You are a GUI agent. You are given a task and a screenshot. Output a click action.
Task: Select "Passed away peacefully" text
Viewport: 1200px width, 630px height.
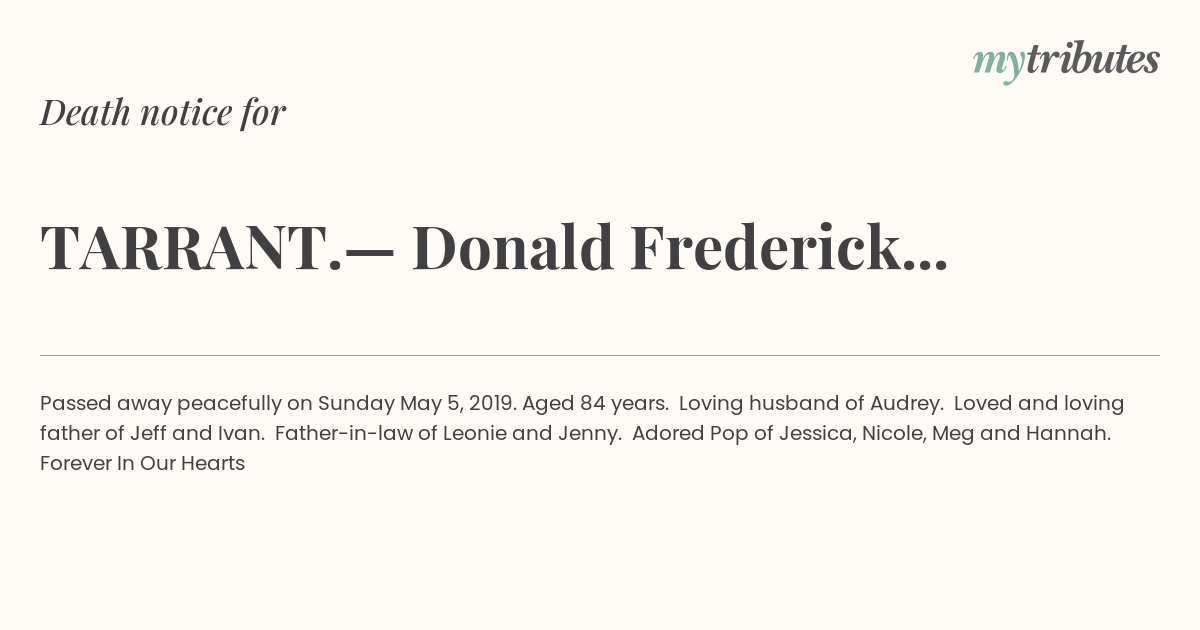161,404
